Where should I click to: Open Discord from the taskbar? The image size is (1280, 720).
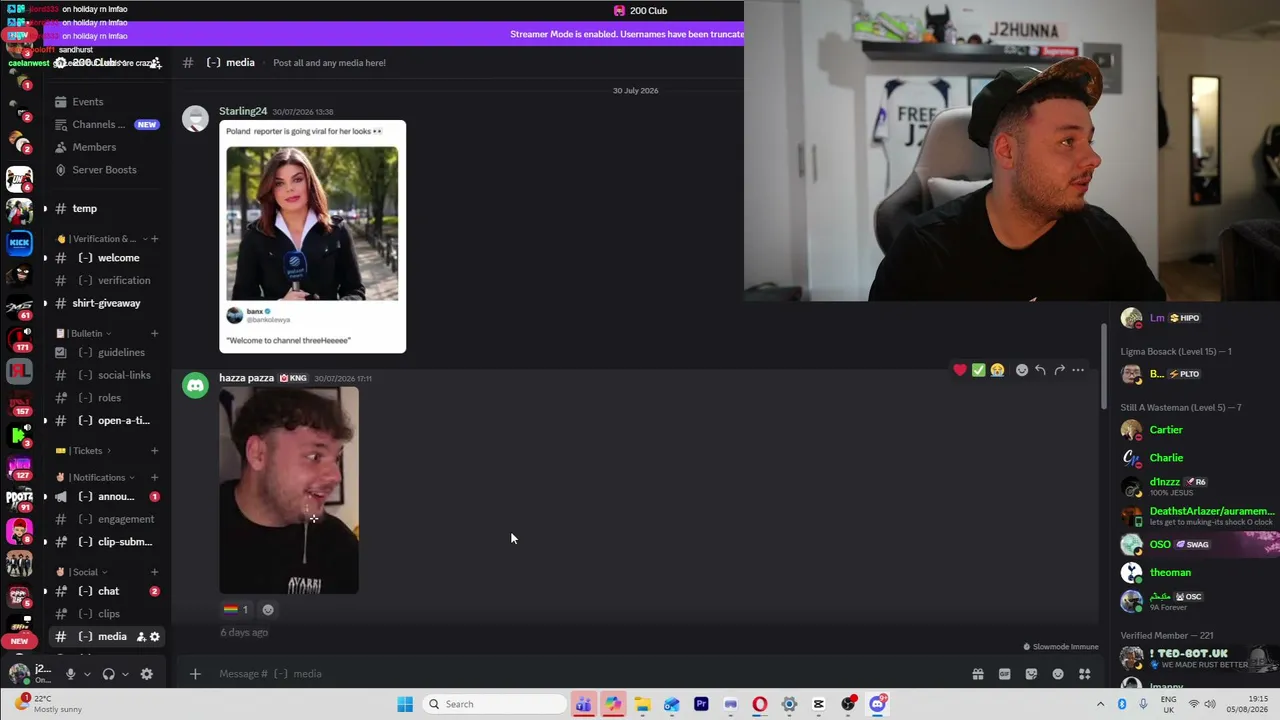(877, 704)
